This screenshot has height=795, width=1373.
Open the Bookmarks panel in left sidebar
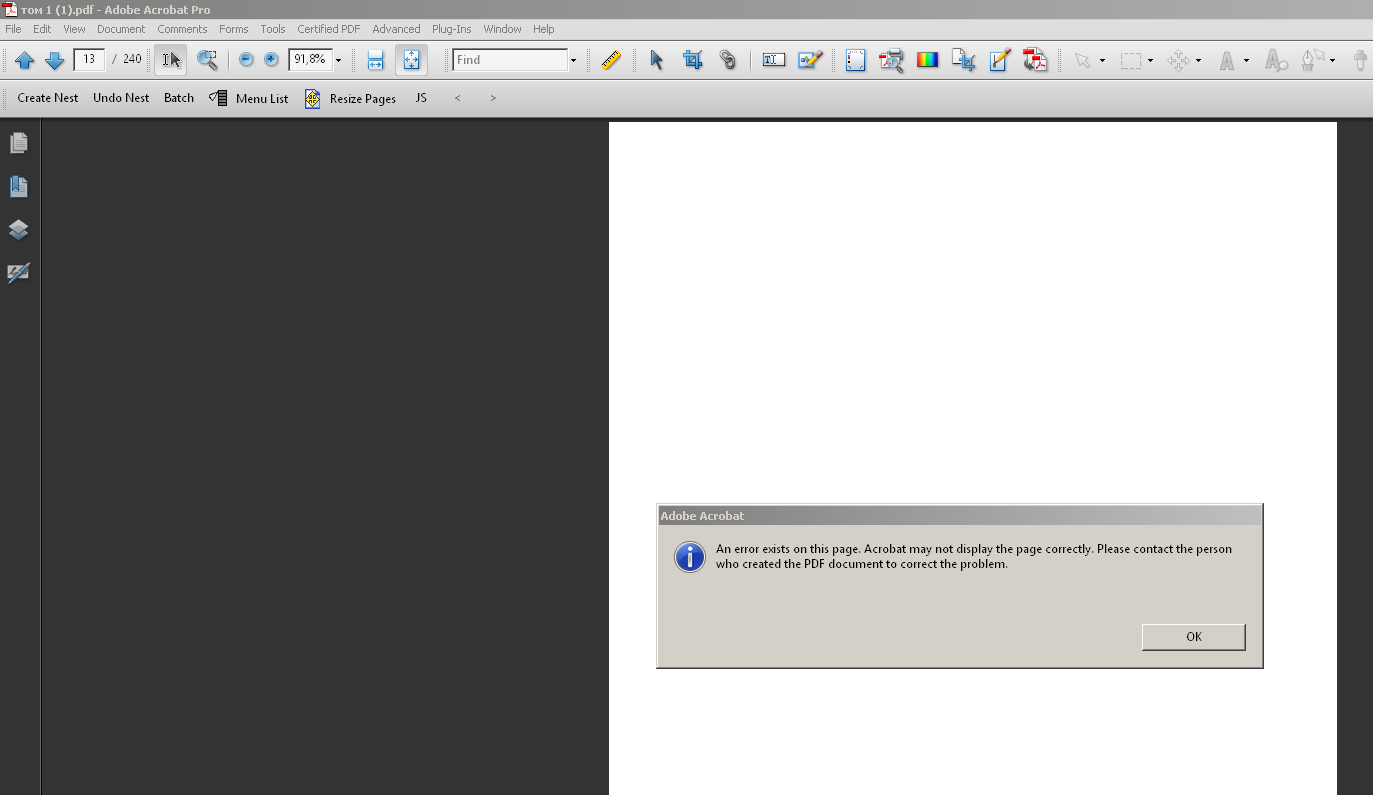(x=18, y=187)
